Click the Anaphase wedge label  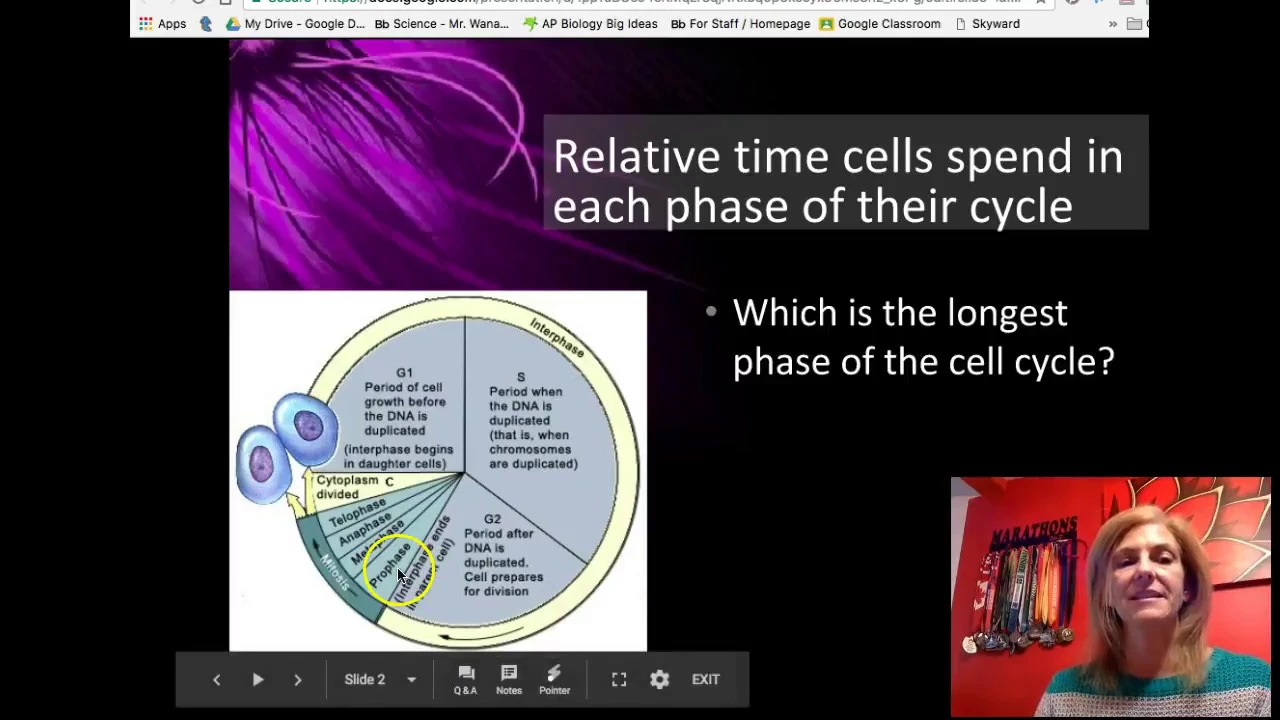364,530
